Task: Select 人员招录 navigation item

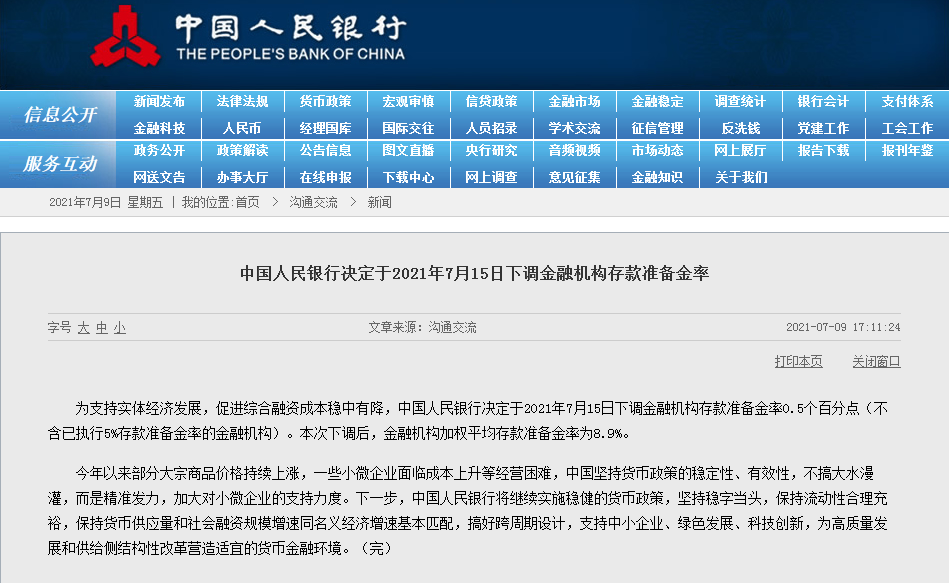Action: click(491, 128)
